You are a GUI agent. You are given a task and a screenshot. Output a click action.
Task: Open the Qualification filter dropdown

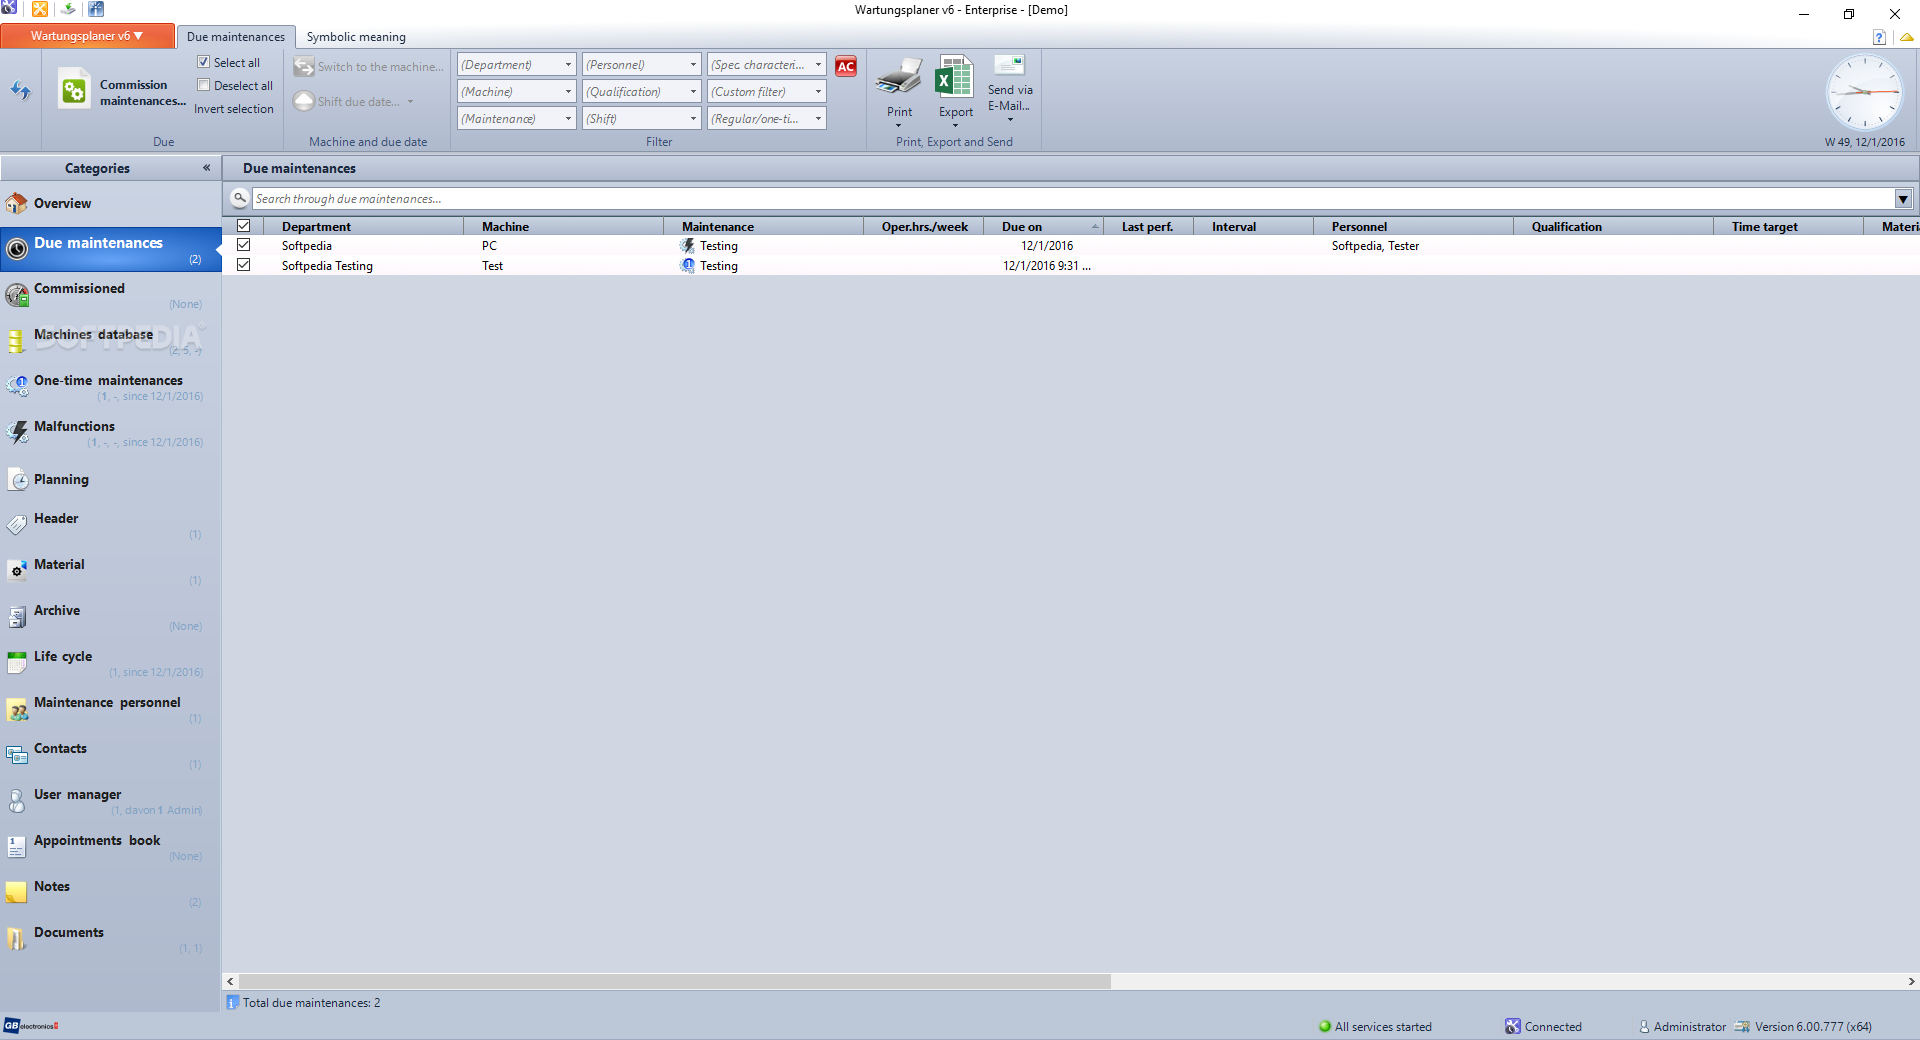(641, 92)
